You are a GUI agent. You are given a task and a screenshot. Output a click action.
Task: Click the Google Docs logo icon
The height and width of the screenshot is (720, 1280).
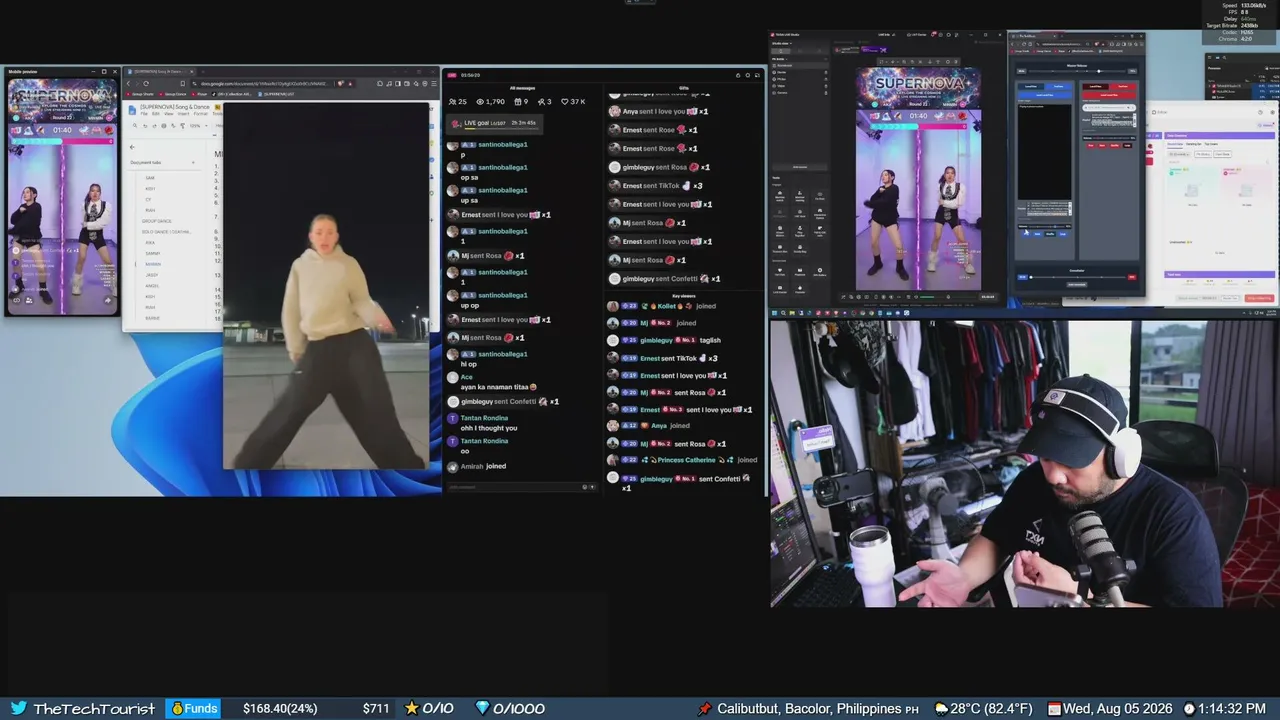(131, 109)
